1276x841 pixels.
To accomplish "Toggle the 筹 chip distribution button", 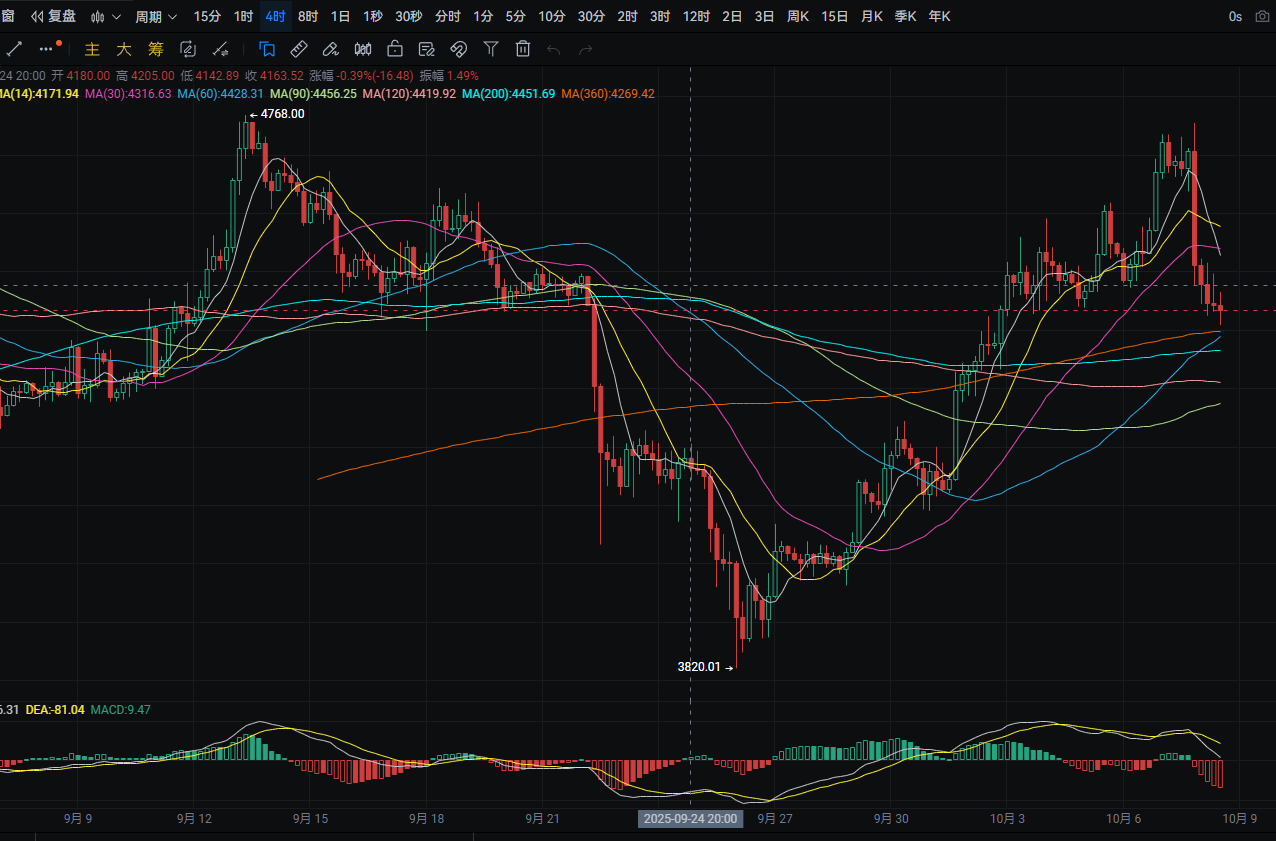I will [x=155, y=48].
